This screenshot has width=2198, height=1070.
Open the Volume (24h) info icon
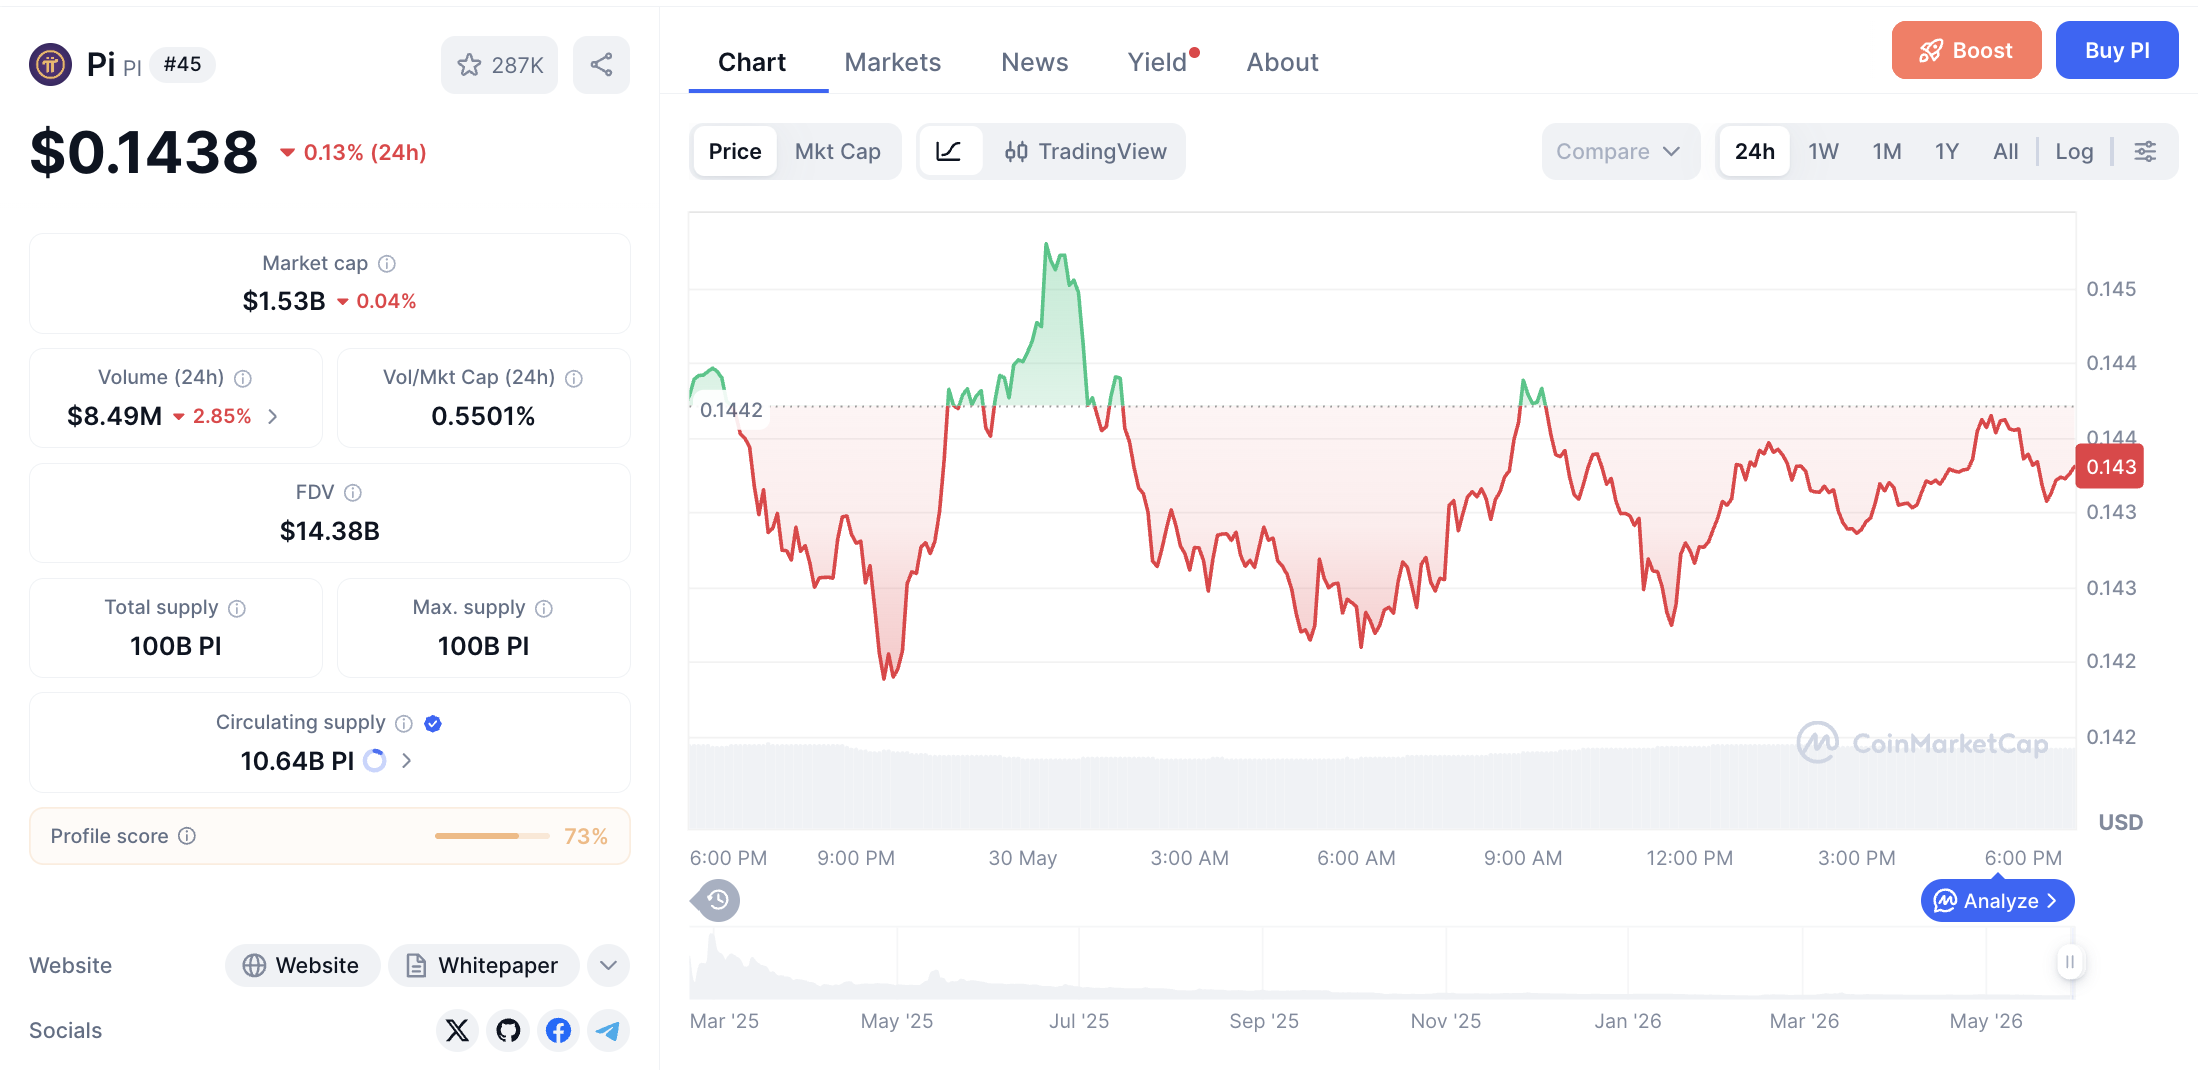243,378
